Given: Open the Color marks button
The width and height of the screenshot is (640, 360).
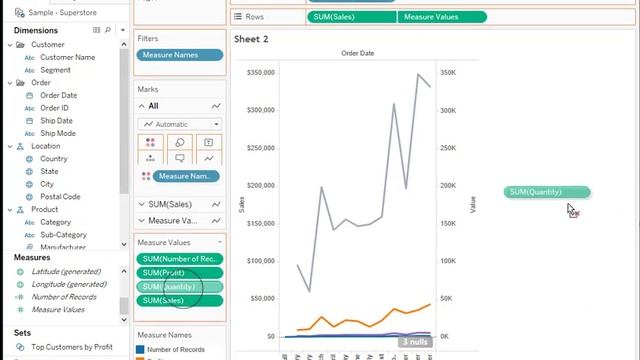Looking at the screenshot, I should [150, 142].
